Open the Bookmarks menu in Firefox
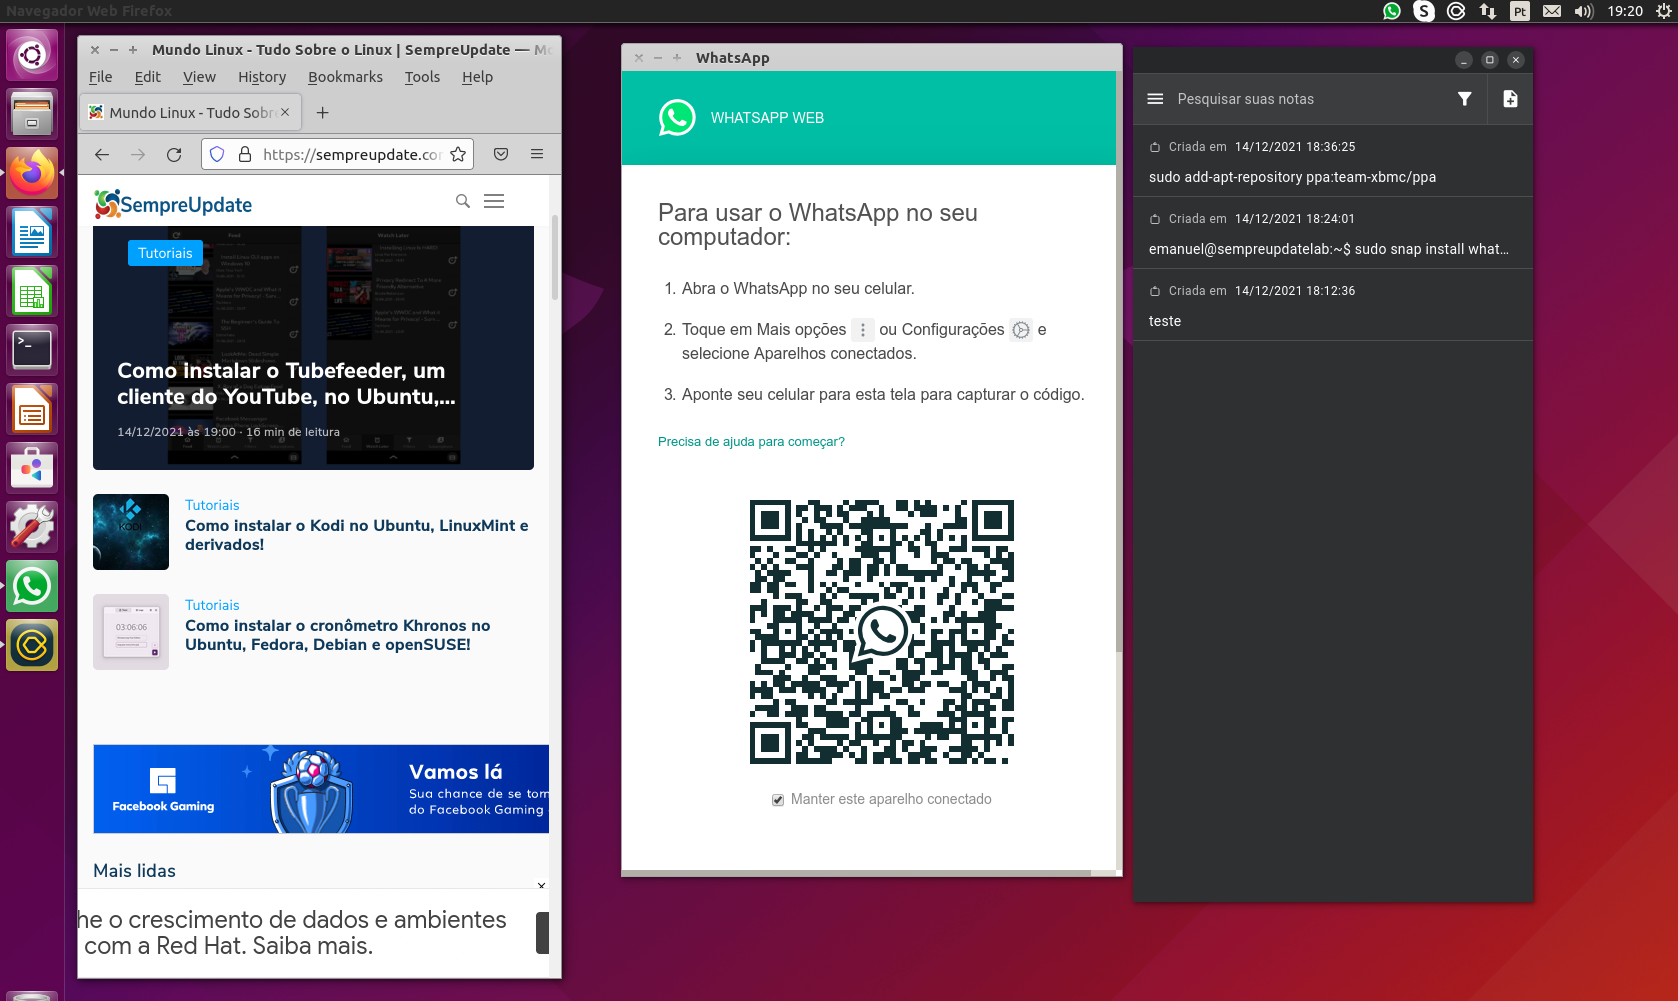The width and height of the screenshot is (1678, 1001). (x=345, y=77)
